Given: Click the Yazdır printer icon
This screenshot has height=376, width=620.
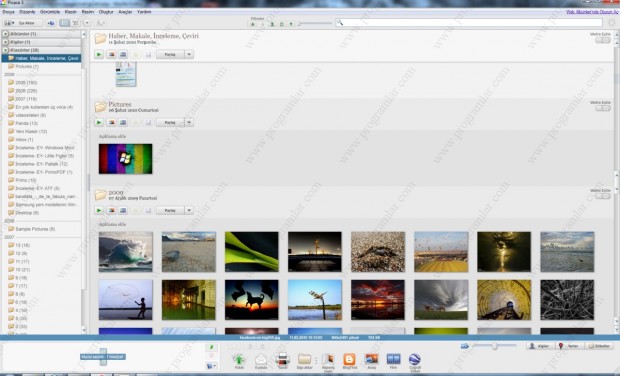Looking at the screenshot, I should [x=283, y=360].
